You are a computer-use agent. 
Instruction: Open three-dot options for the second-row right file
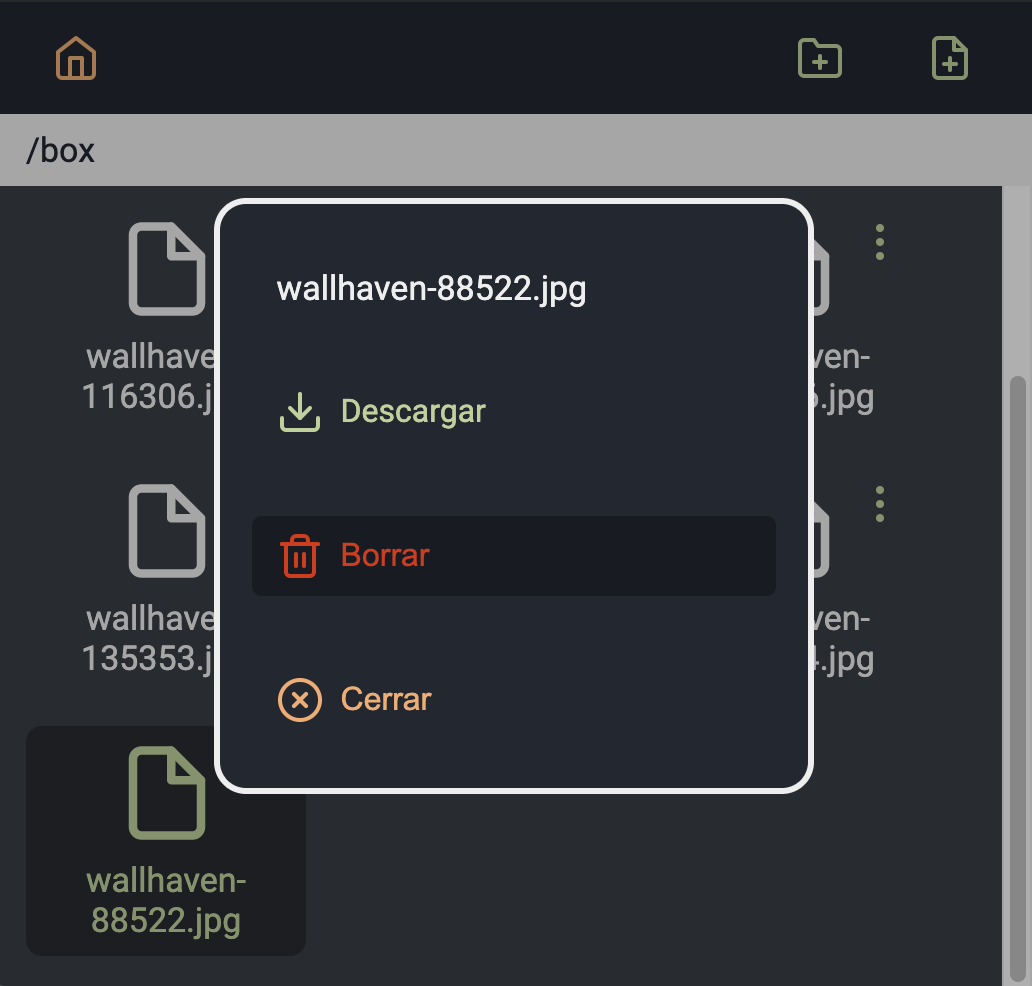(x=879, y=504)
